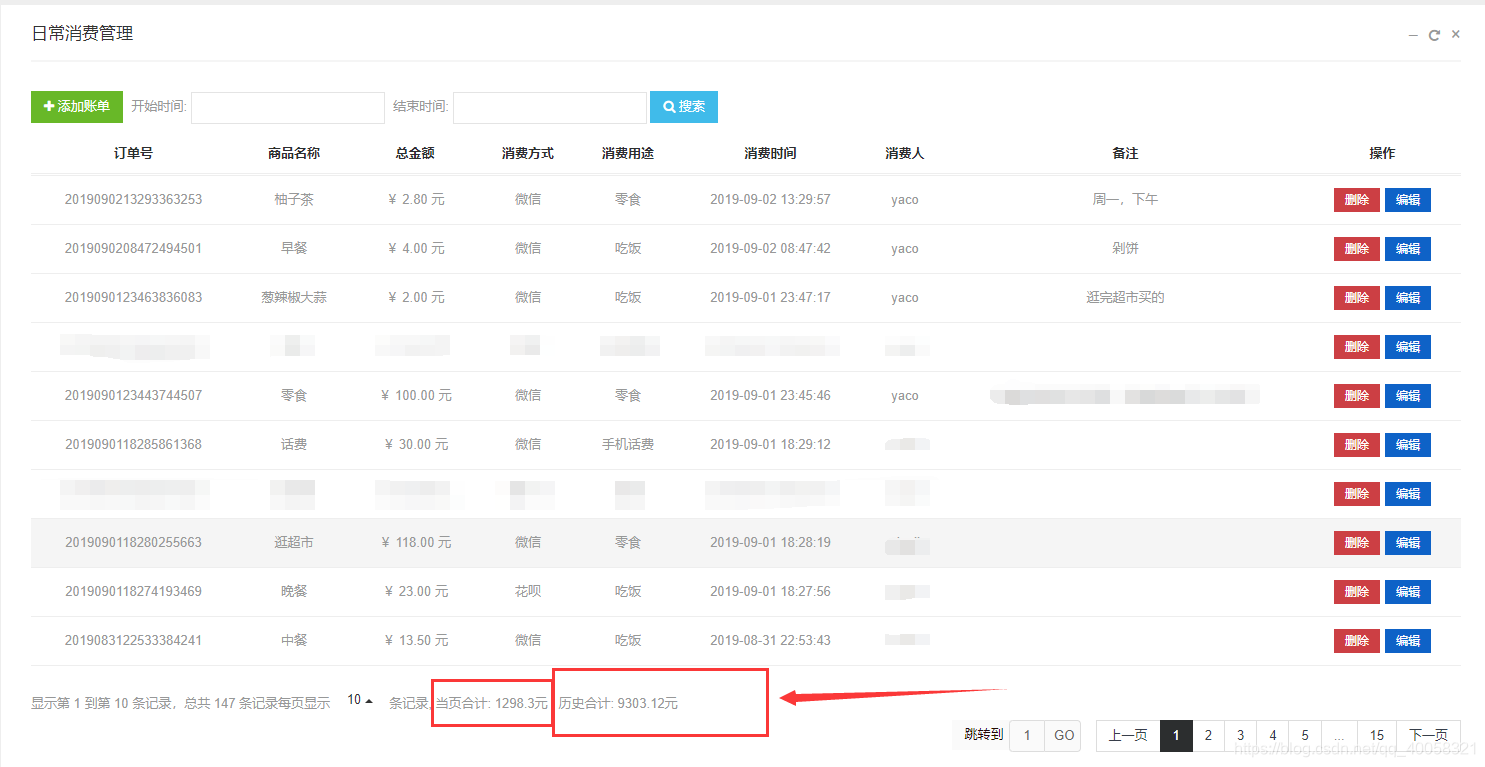
Task: Close the 日常消费管理 panel
Action: 1456,34
